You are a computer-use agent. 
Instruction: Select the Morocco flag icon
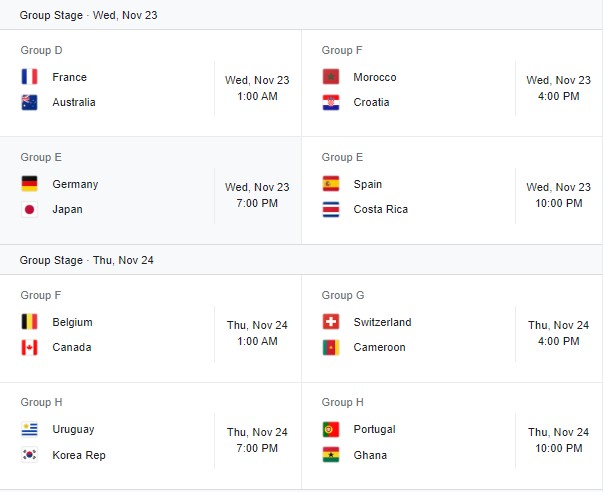point(331,77)
